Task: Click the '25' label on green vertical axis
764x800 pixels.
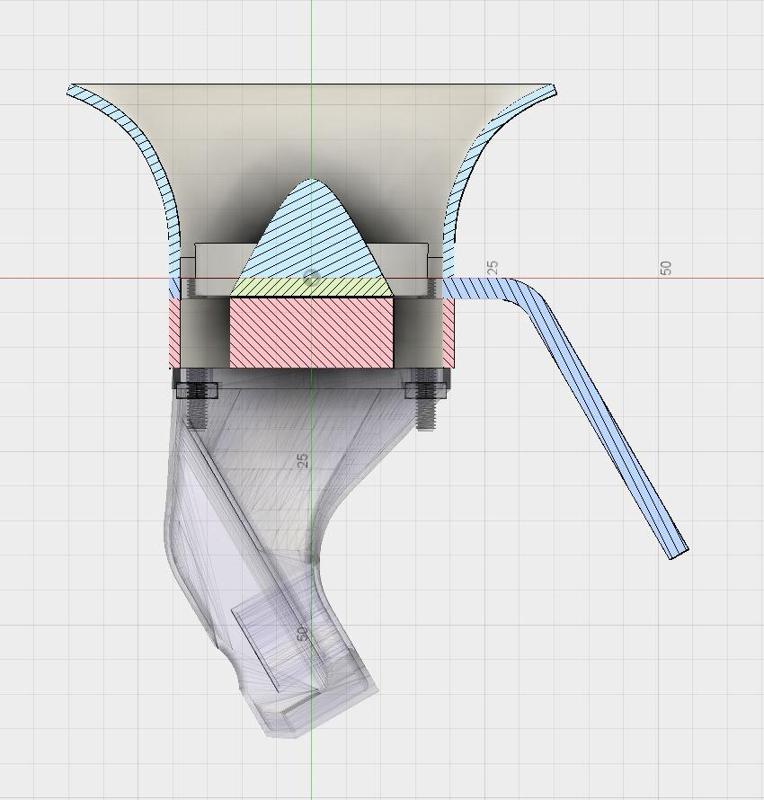Action: [x=303, y=461]
